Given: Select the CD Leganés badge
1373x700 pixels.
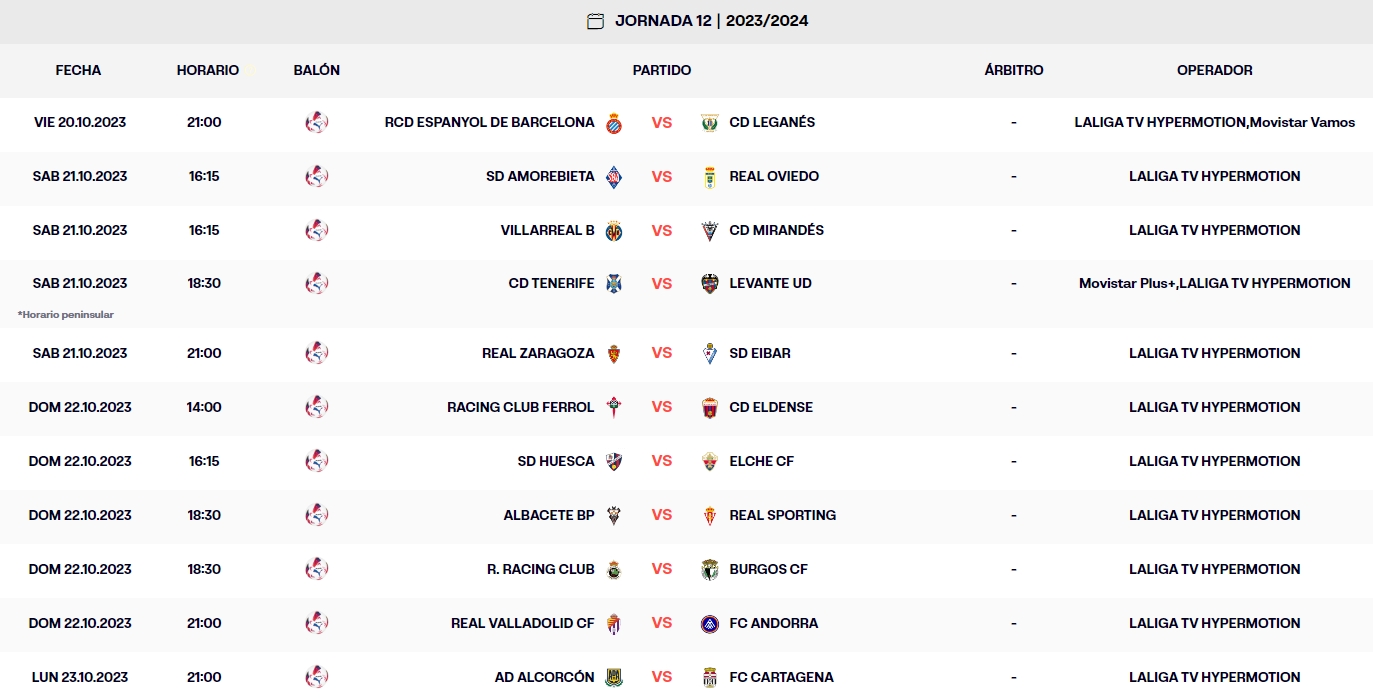Looking at the screenshot, I should pyautogui.click(x=710, y=122).
